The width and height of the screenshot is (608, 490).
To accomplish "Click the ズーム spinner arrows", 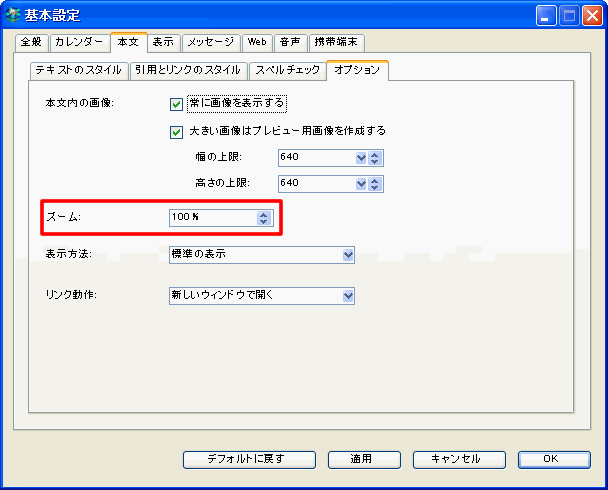I will pos(263,218).
